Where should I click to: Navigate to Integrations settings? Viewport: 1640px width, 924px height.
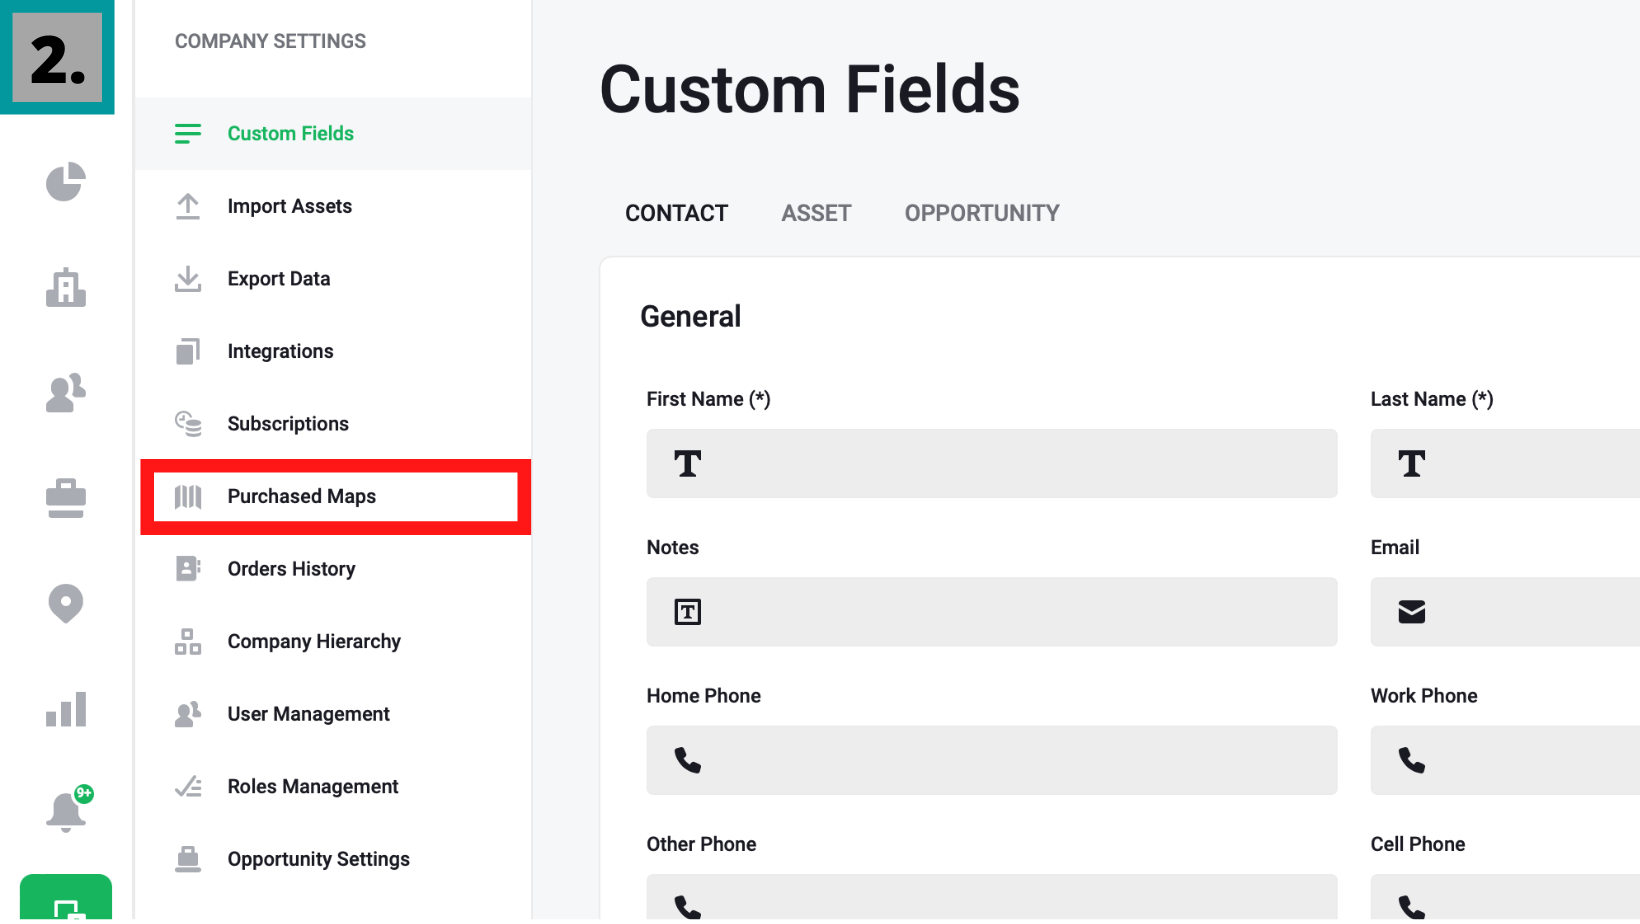point(280,352)
